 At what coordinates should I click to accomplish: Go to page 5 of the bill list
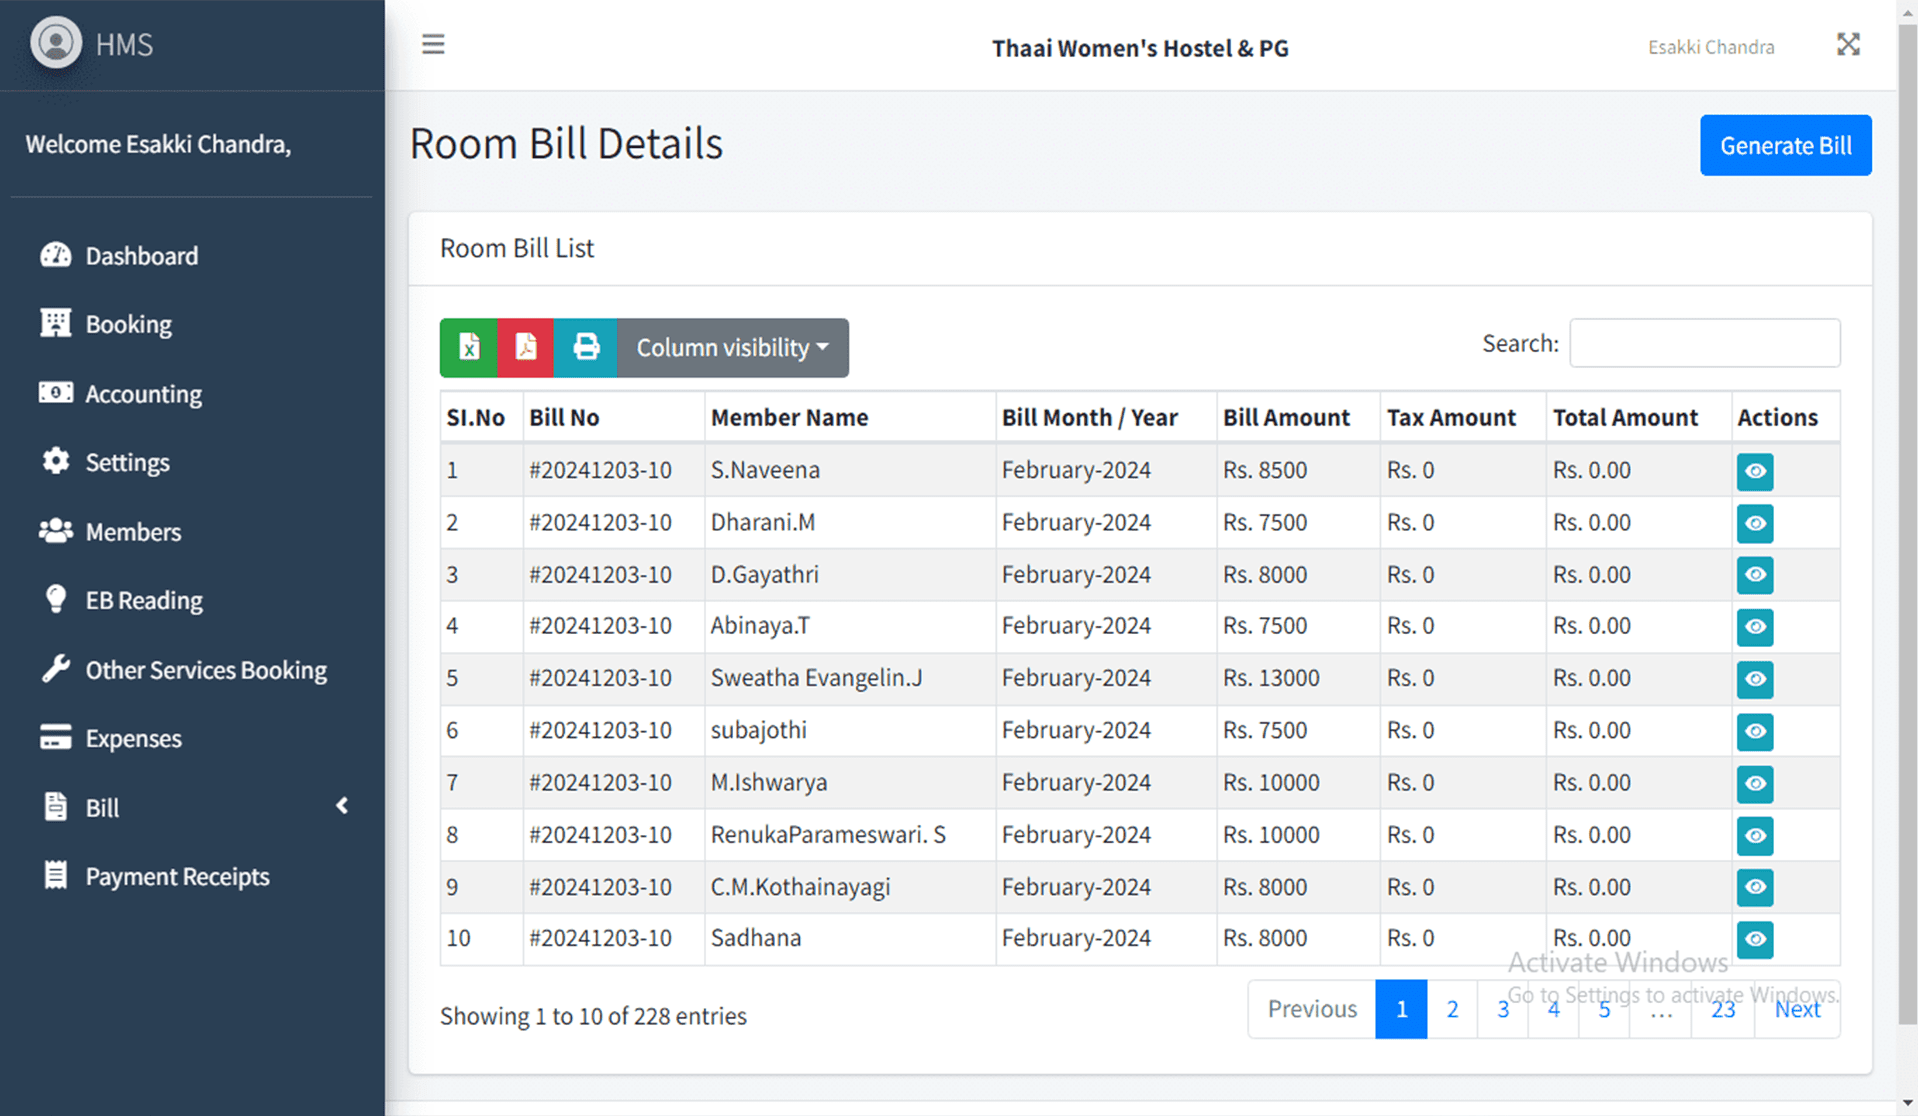pyautogui.click(x=1604, y=1009)
